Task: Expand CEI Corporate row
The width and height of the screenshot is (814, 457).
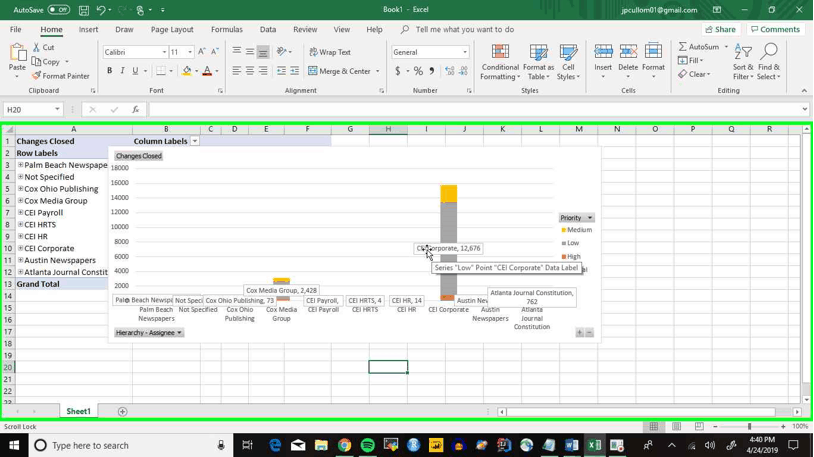Action: [x=20, y=248]
